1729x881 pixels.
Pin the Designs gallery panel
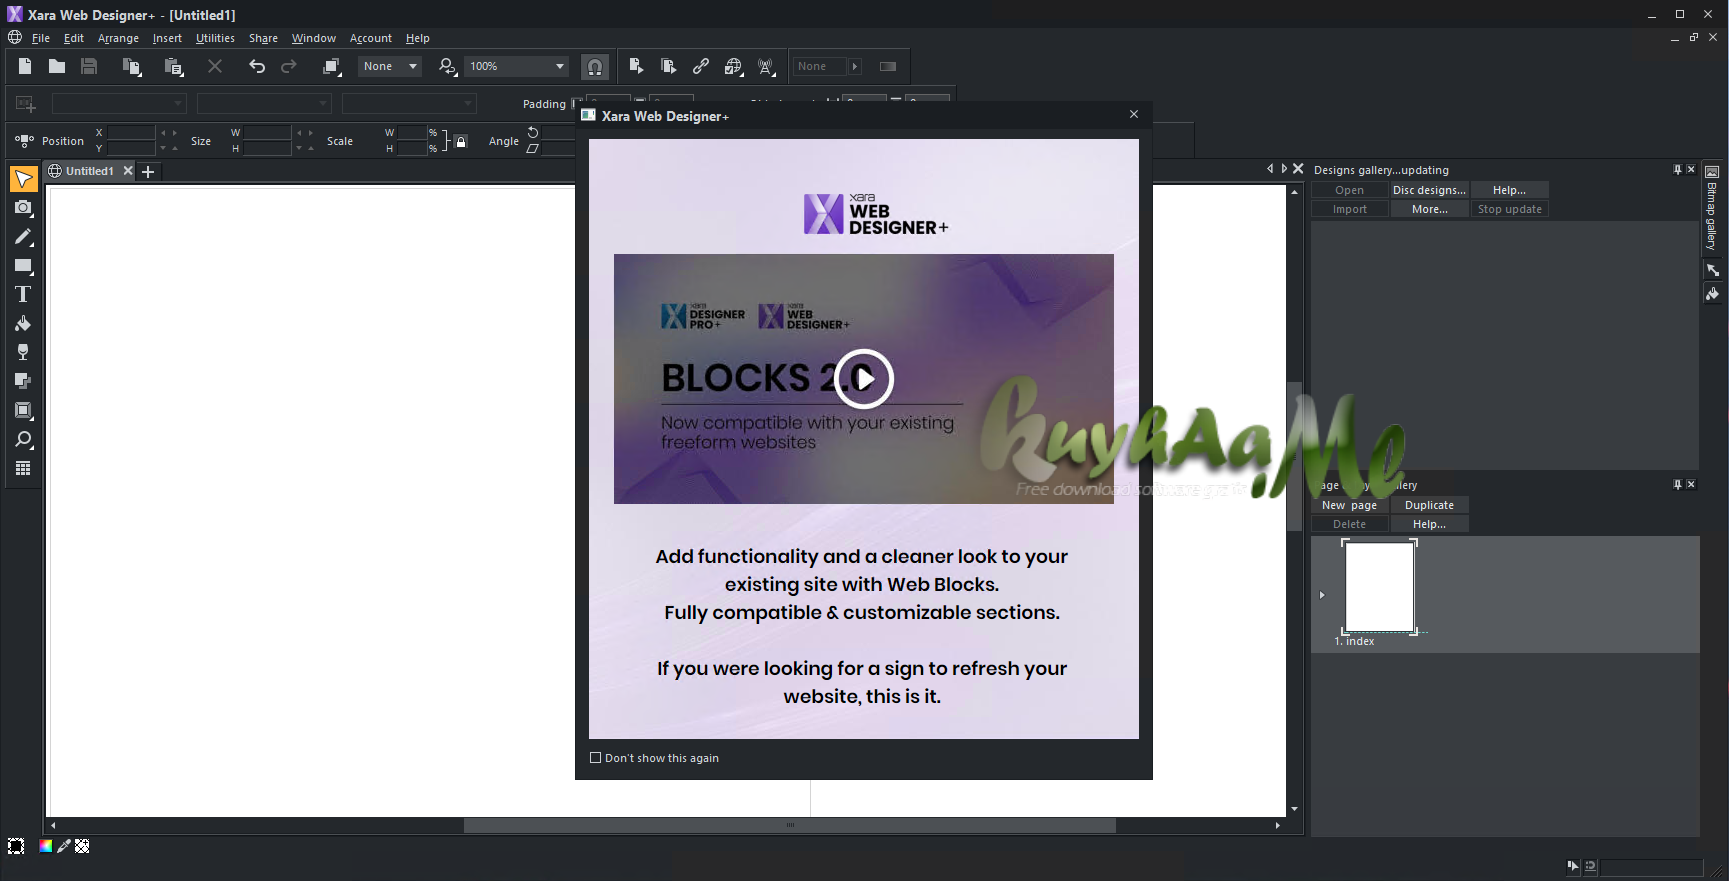point(1677,170)
